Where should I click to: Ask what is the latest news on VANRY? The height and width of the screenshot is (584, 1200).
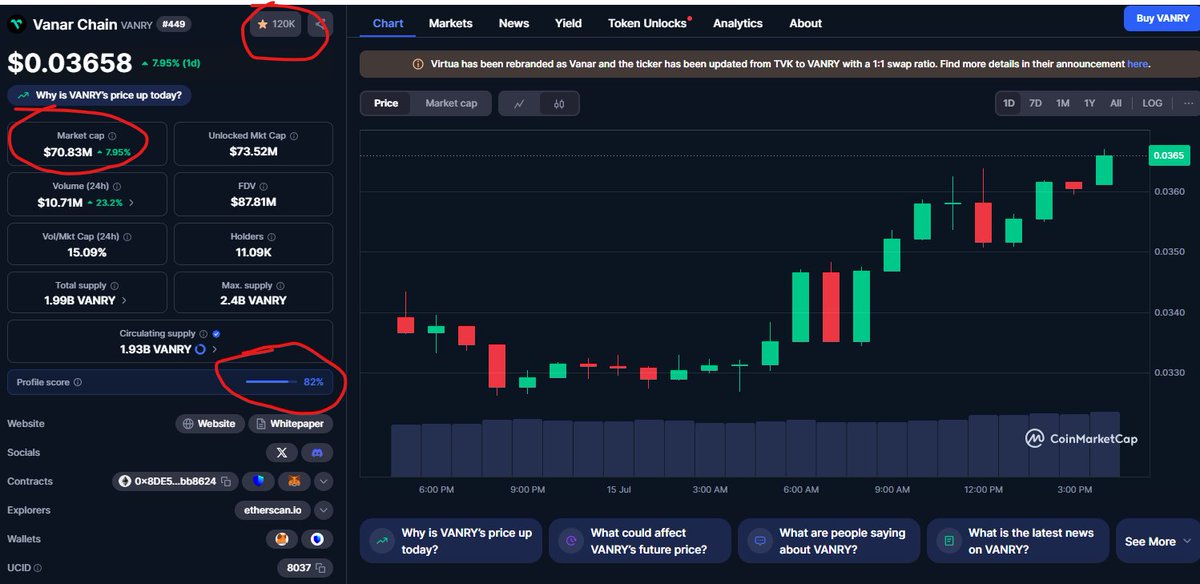pyautogui.click(x=1017, y=541)
